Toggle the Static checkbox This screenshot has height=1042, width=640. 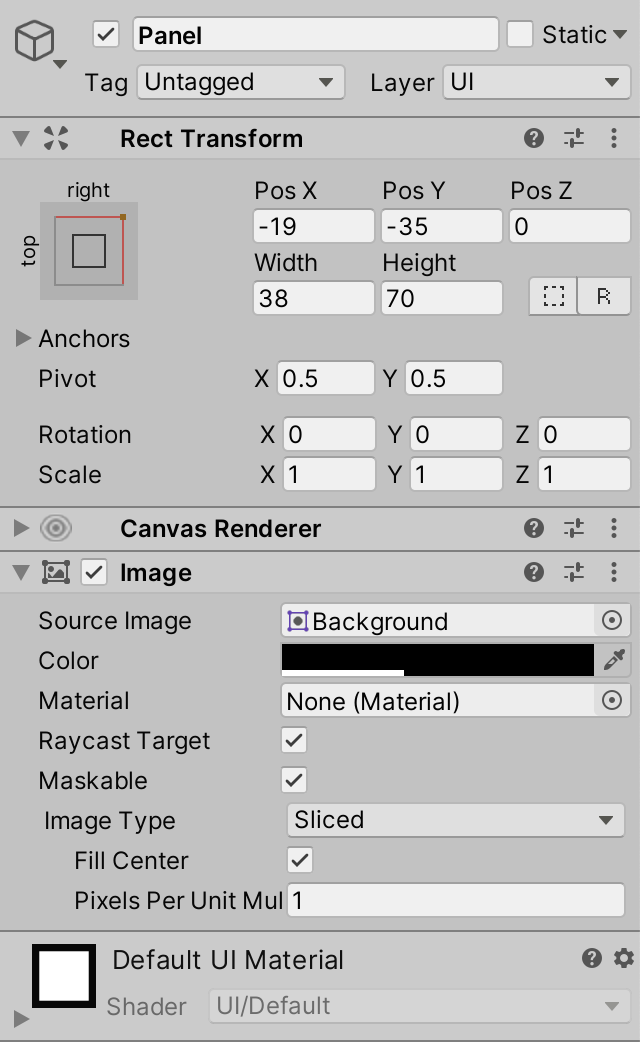click(x=520, y=35)
